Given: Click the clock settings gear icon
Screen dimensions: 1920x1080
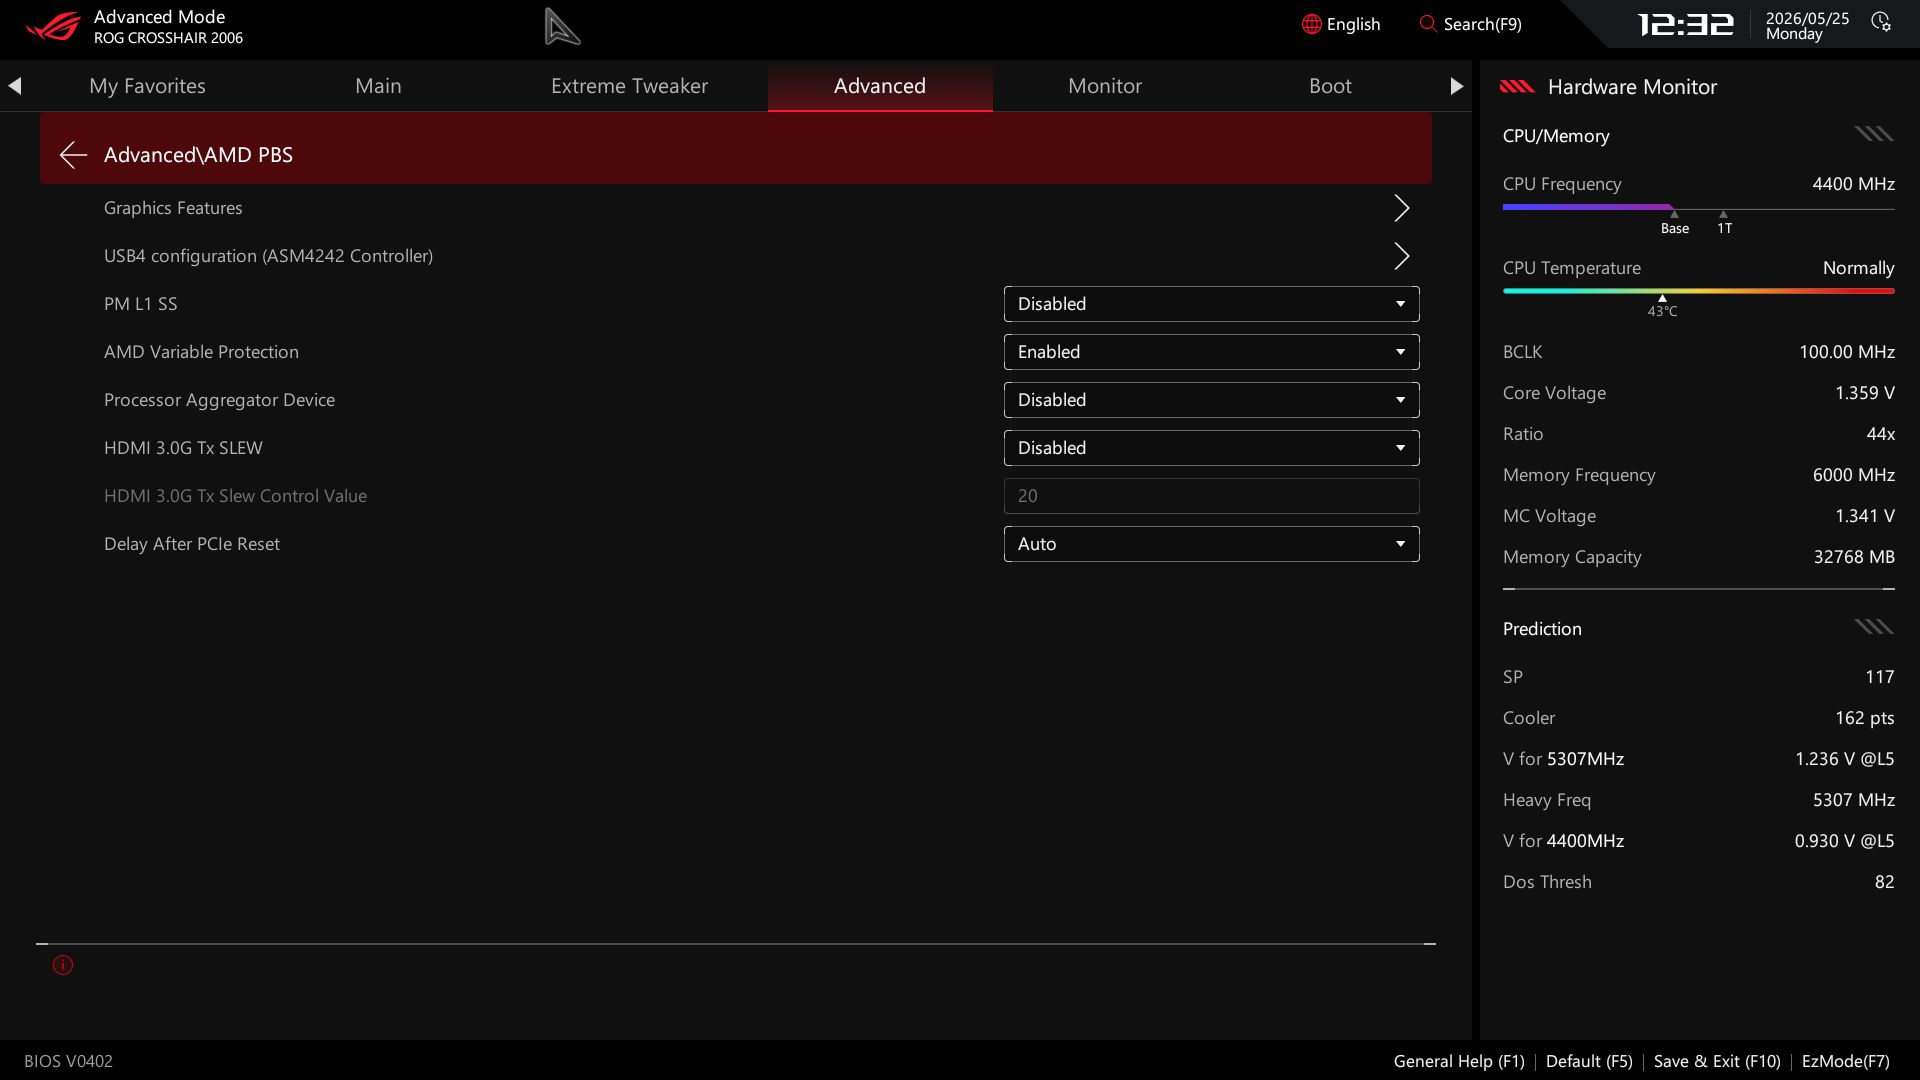Looking at the screenshot, I should (1881, 22).
